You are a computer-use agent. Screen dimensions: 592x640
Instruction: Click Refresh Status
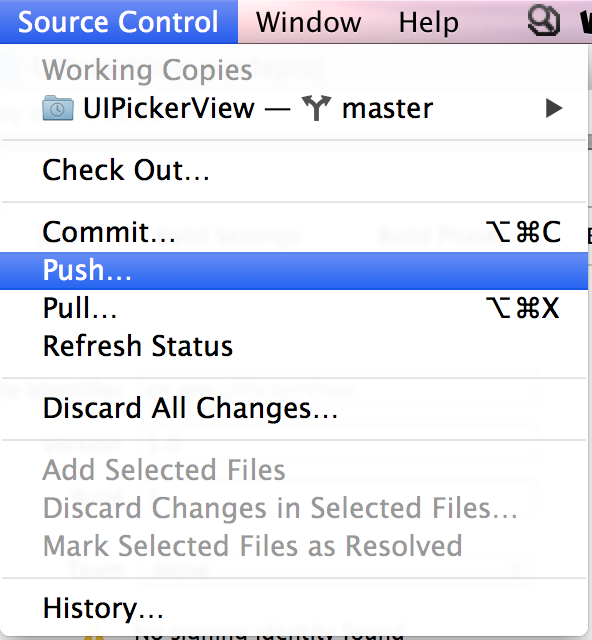[294, 346]
